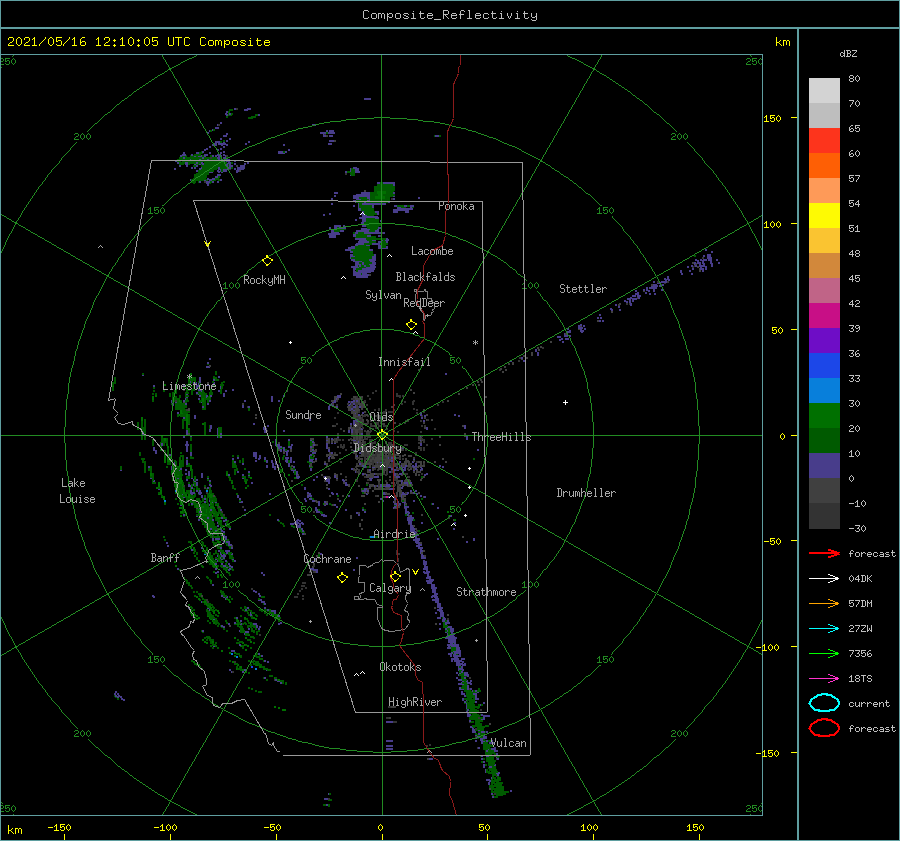Click the yellow diamond marker below RedDeer
This screenshot has height=841, width=900.
point(412,325)
